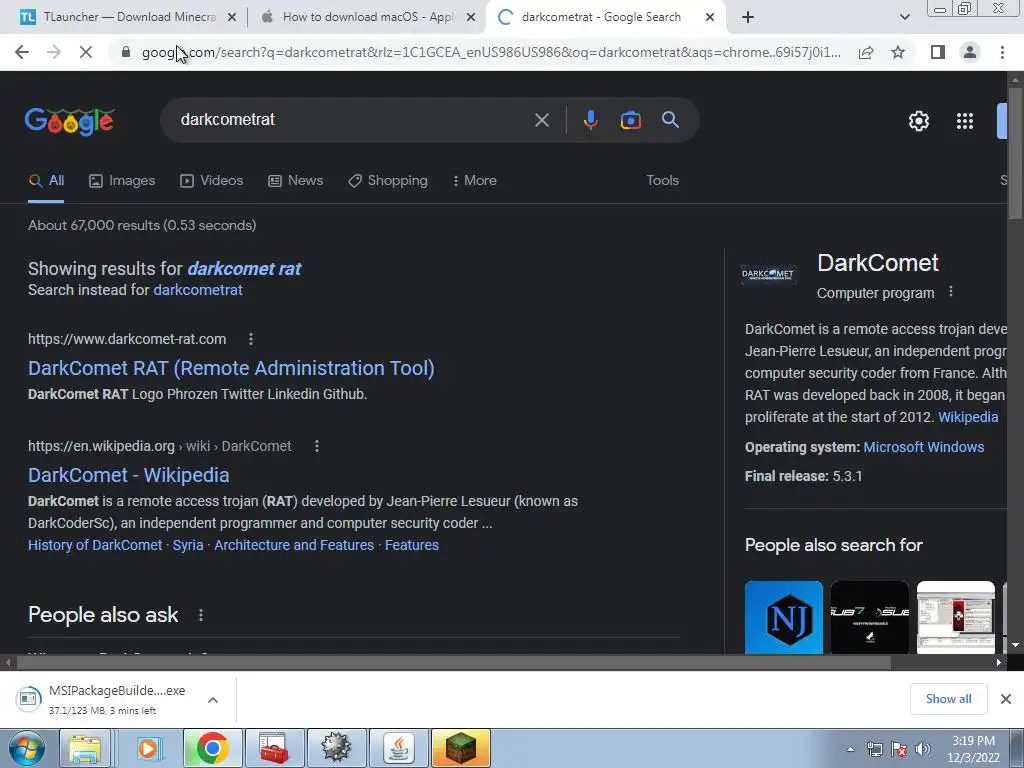Open MSIPackageBuilder download item
This screenshot has width=1024, height=768.
coord(104,699)
